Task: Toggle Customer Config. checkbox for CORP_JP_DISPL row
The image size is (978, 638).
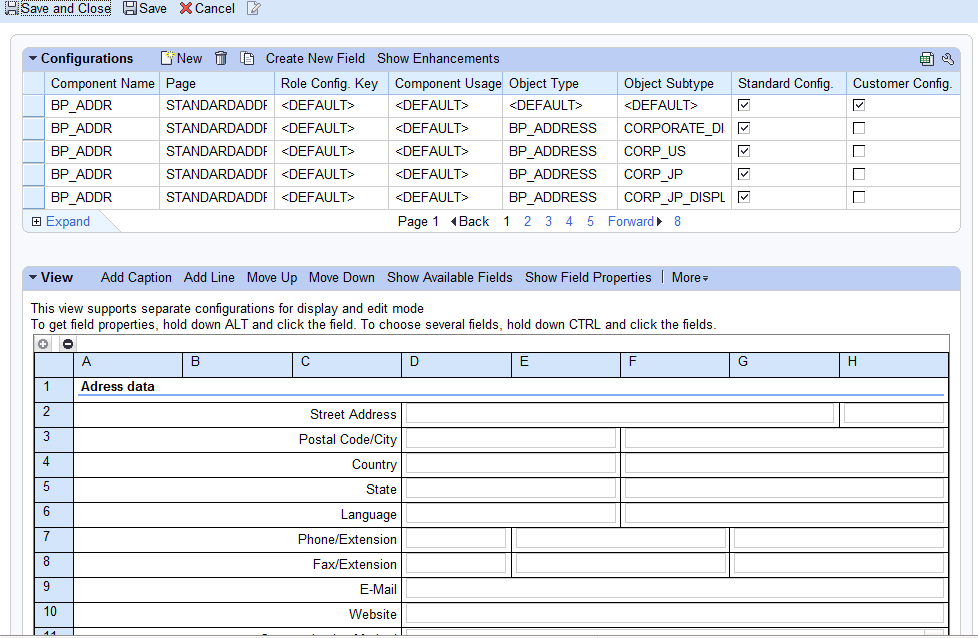Action: coord(859,197)
